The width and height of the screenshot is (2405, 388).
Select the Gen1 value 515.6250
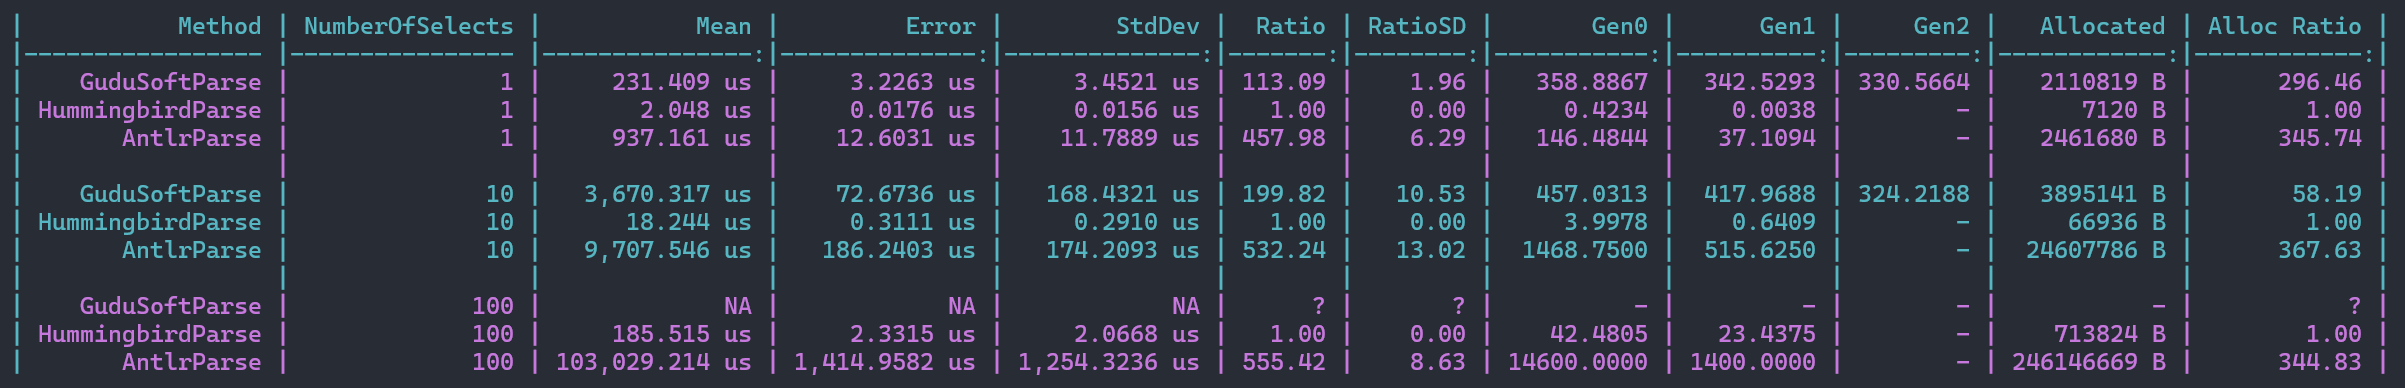pos(1759,250)
